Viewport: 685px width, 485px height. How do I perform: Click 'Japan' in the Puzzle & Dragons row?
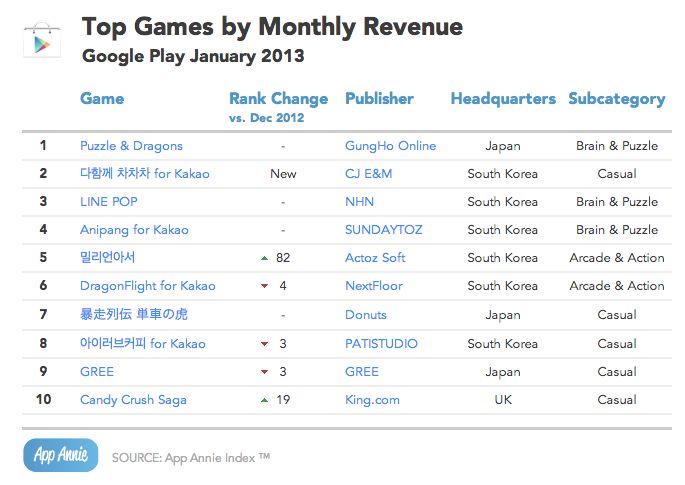coord(503,146)
